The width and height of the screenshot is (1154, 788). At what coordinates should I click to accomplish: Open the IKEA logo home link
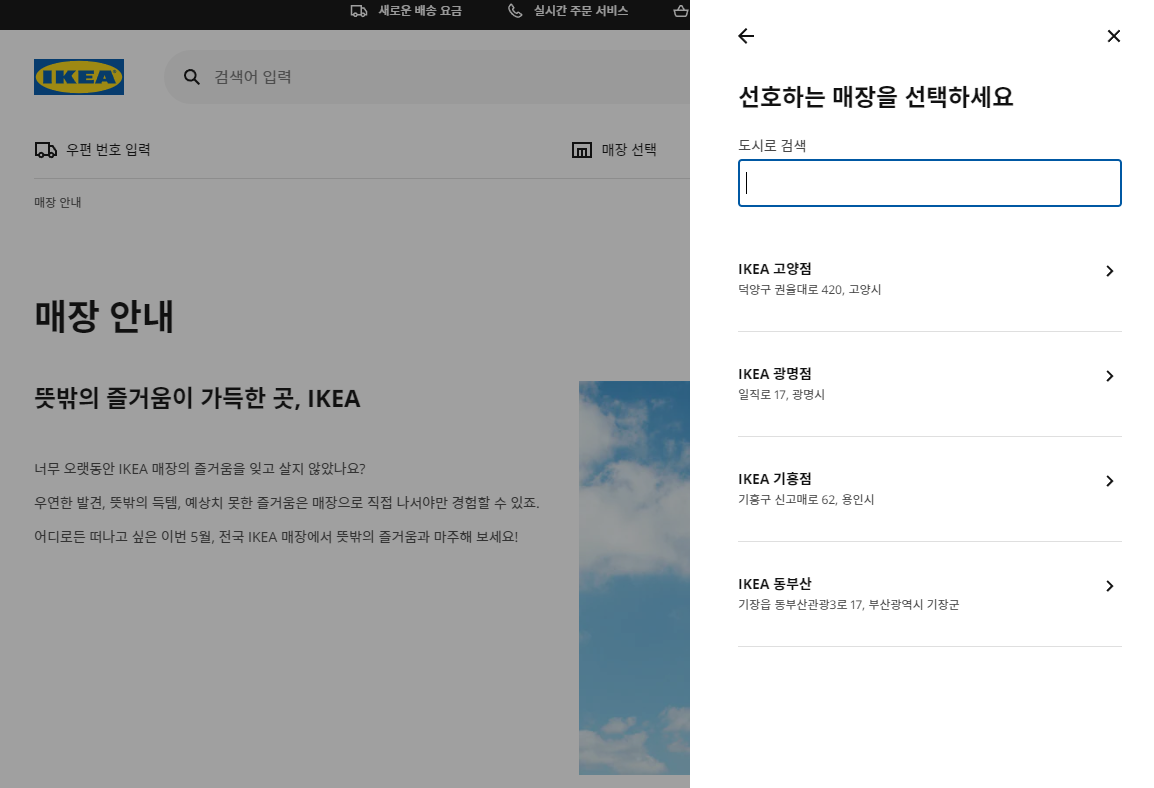click(79, 77)
